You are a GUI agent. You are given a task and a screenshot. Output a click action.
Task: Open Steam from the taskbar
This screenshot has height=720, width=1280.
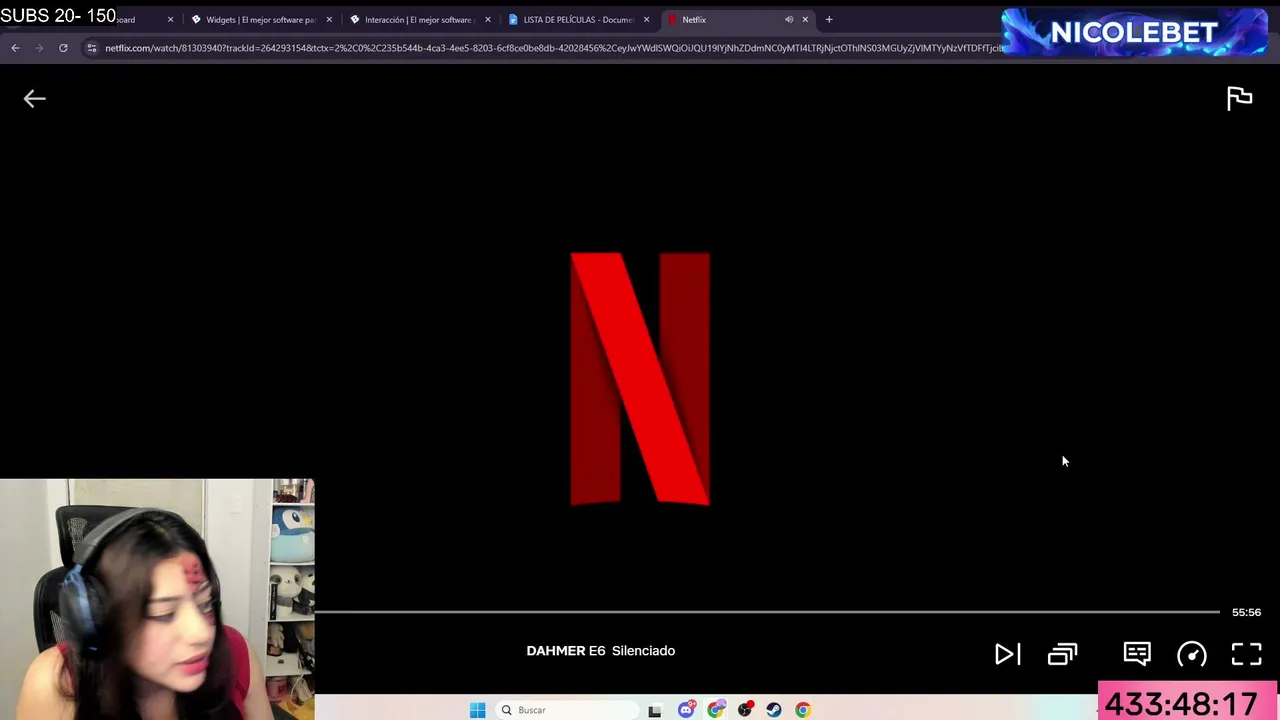point(774,710)
